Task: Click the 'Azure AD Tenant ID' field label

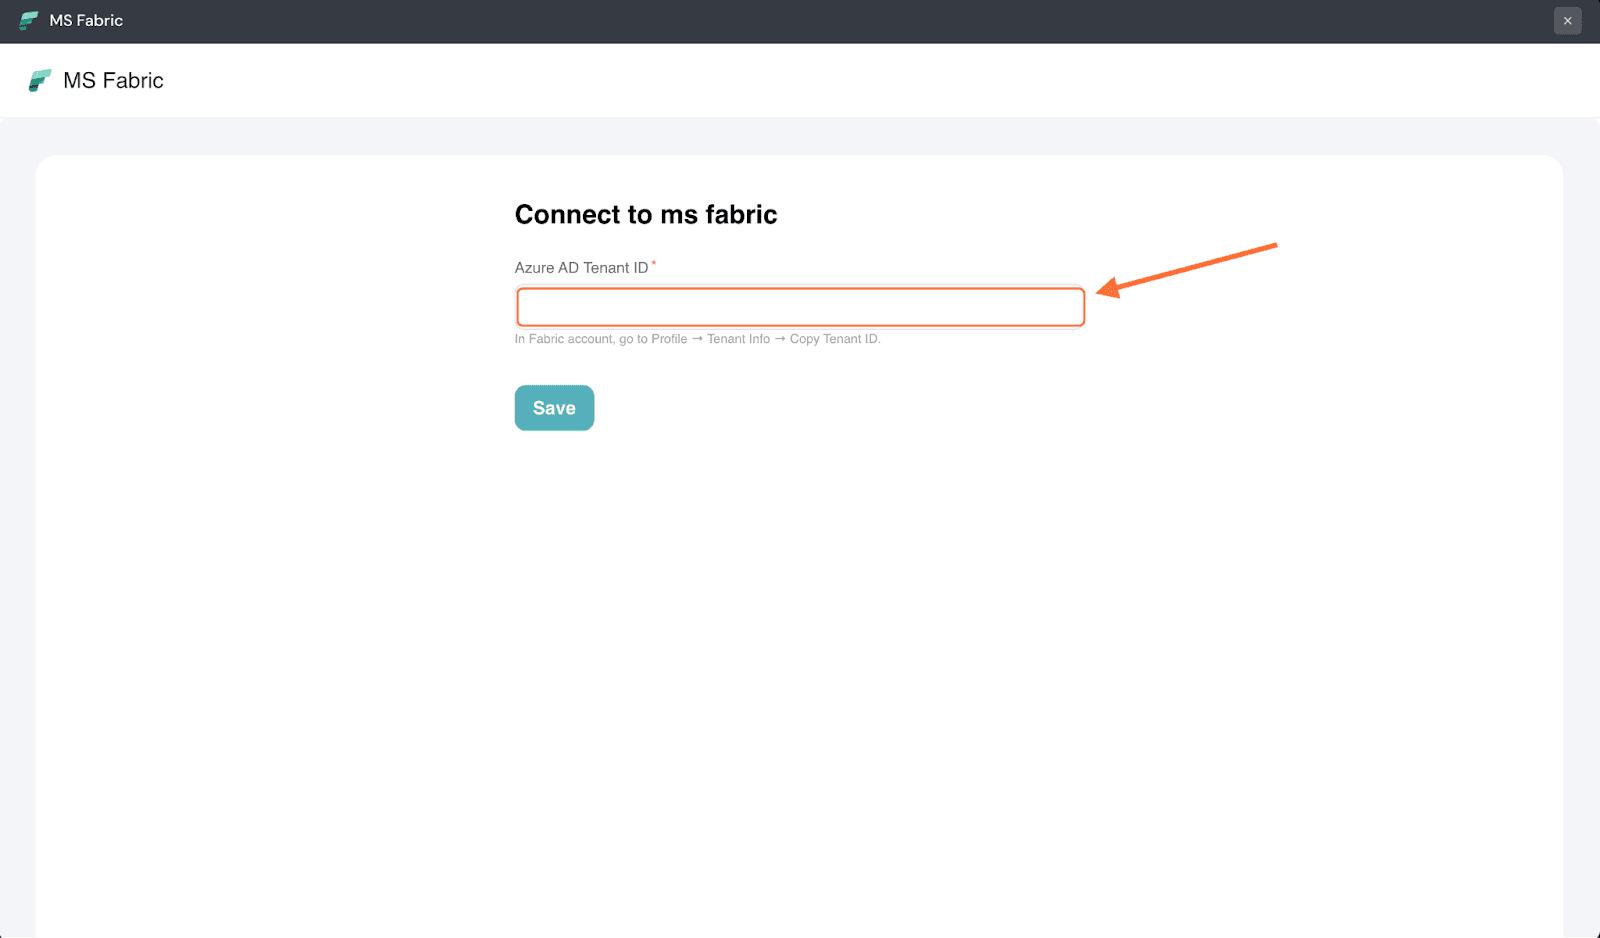Action: point(581,268)
